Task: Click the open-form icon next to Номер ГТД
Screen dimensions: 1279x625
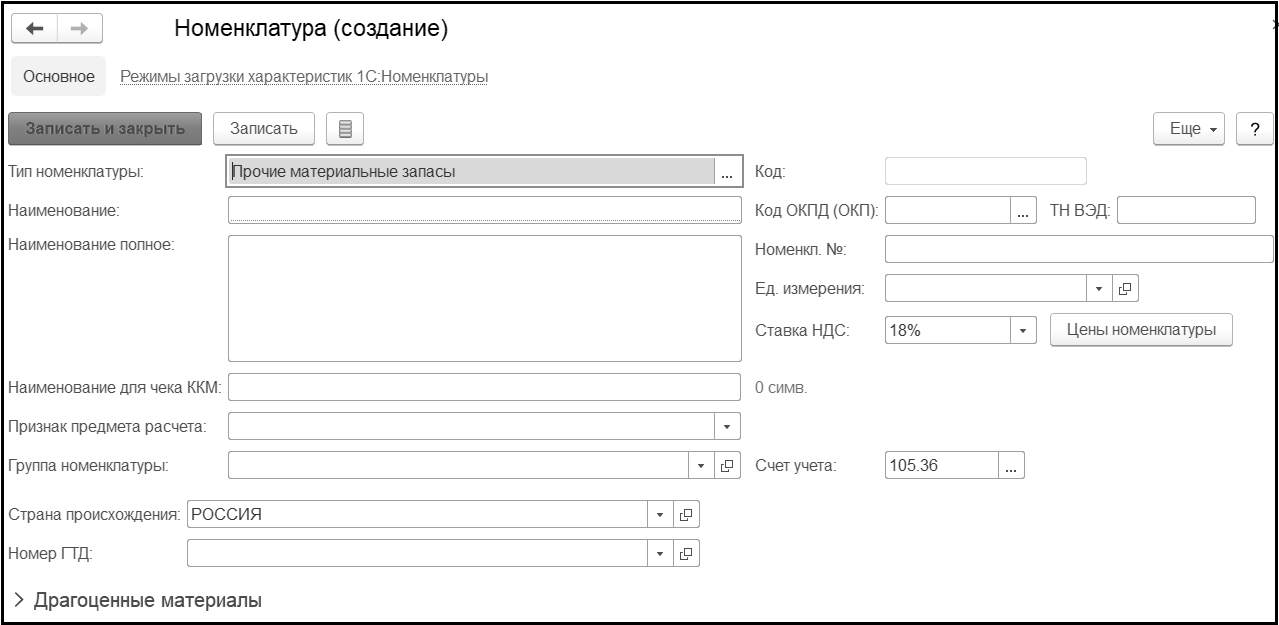Action: tap(686, 553)
